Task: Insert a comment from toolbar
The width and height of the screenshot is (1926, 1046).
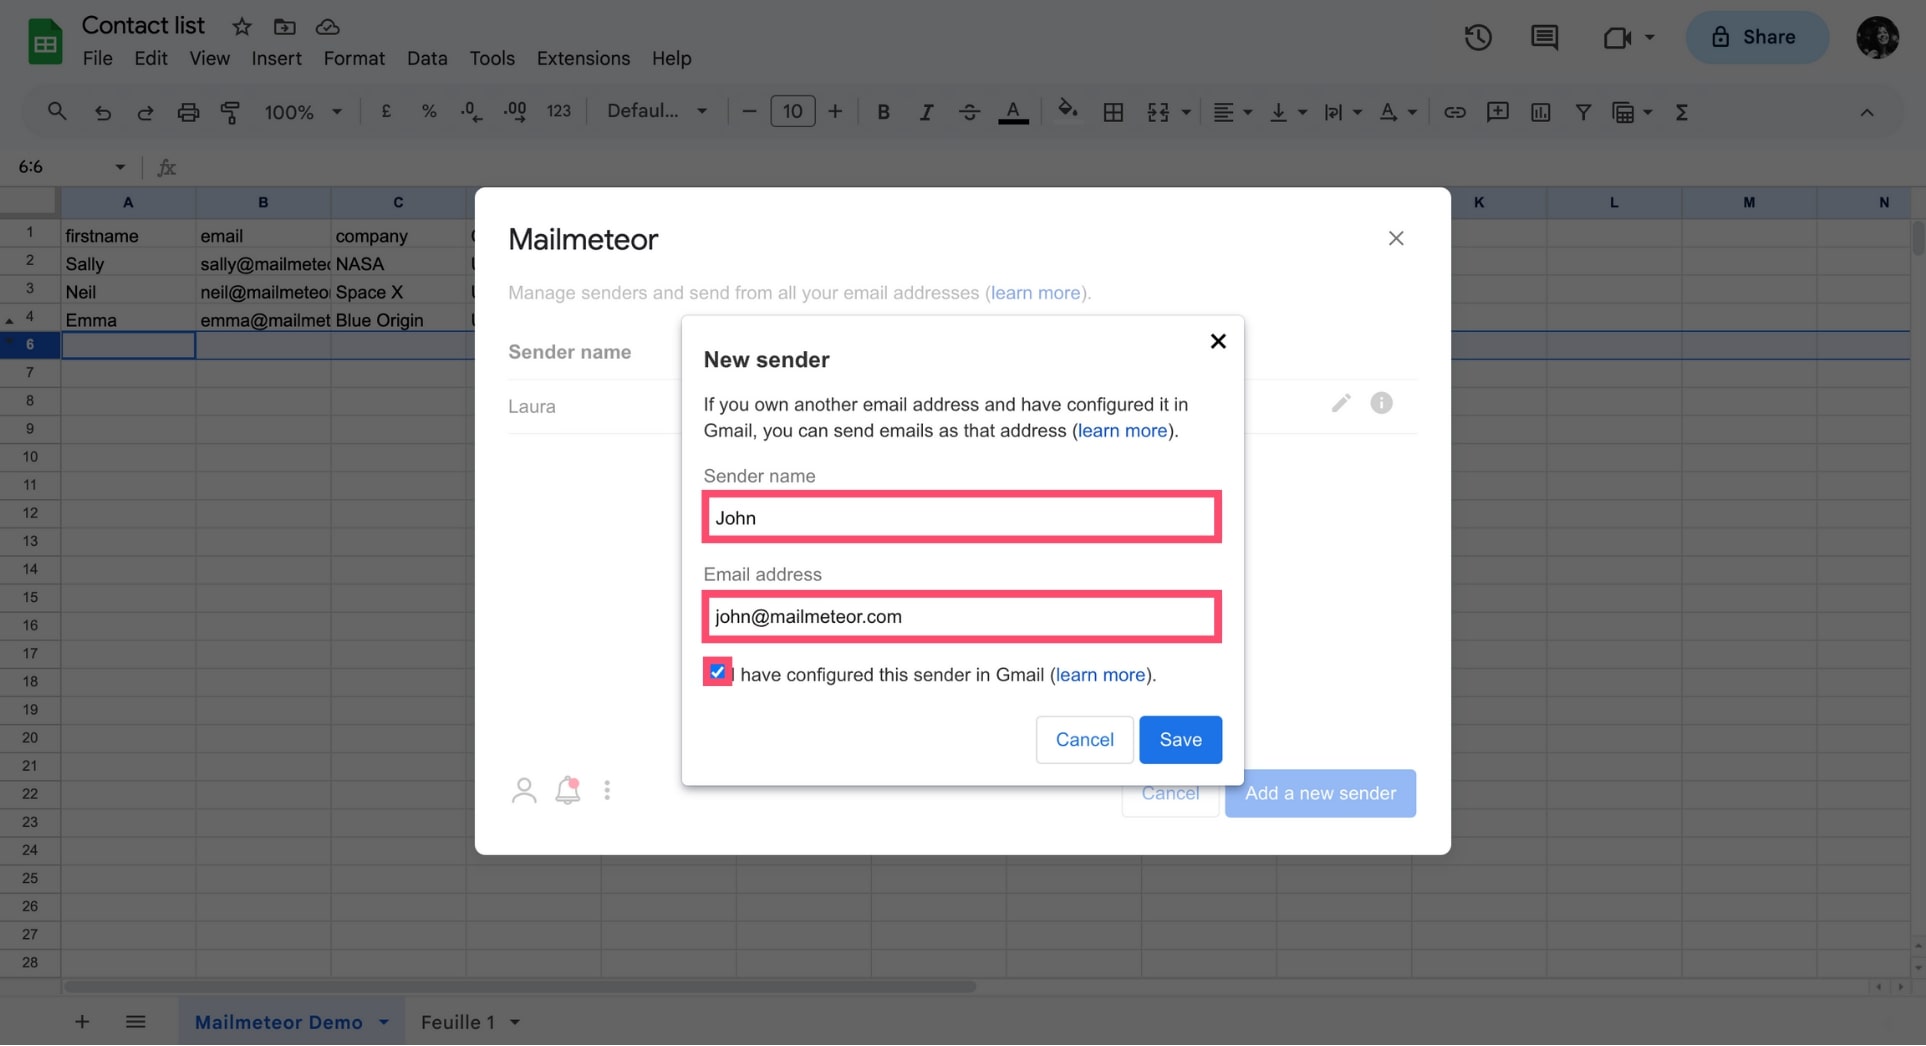Action: point(1497,112)
